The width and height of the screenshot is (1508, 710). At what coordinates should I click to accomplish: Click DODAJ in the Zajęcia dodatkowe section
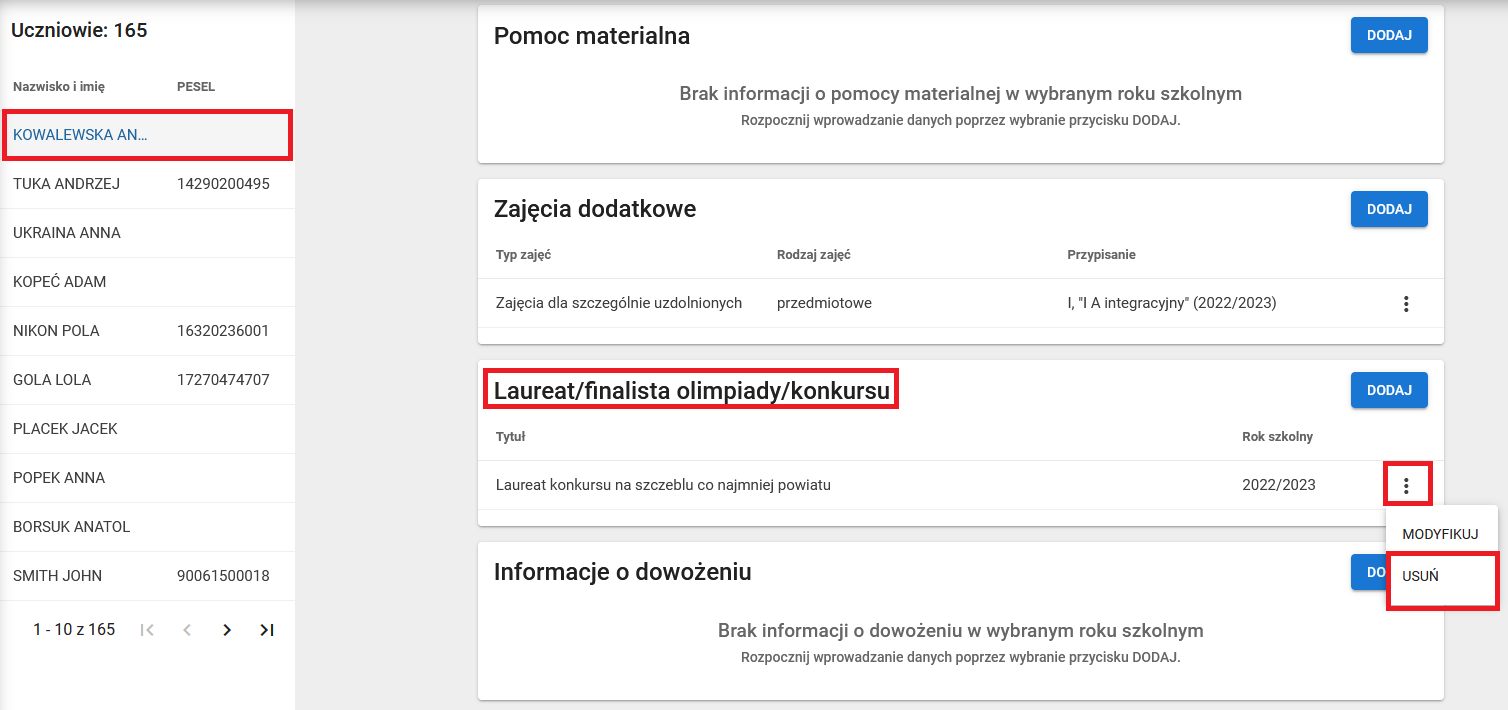[1389, 209]
